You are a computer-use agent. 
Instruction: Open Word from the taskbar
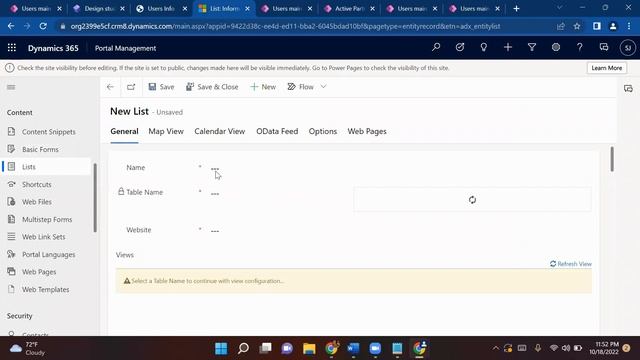[x=353, y=348]
